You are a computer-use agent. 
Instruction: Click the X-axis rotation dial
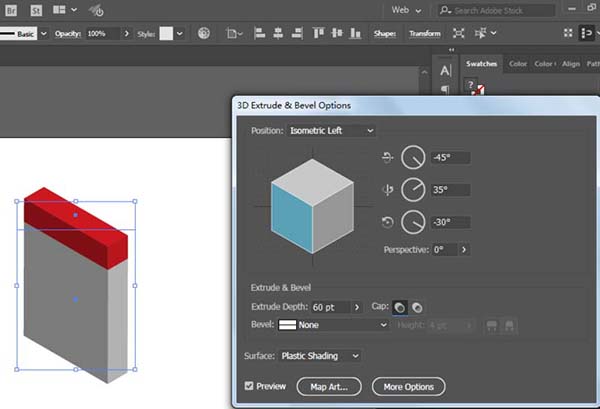click(x=413, y=157)
